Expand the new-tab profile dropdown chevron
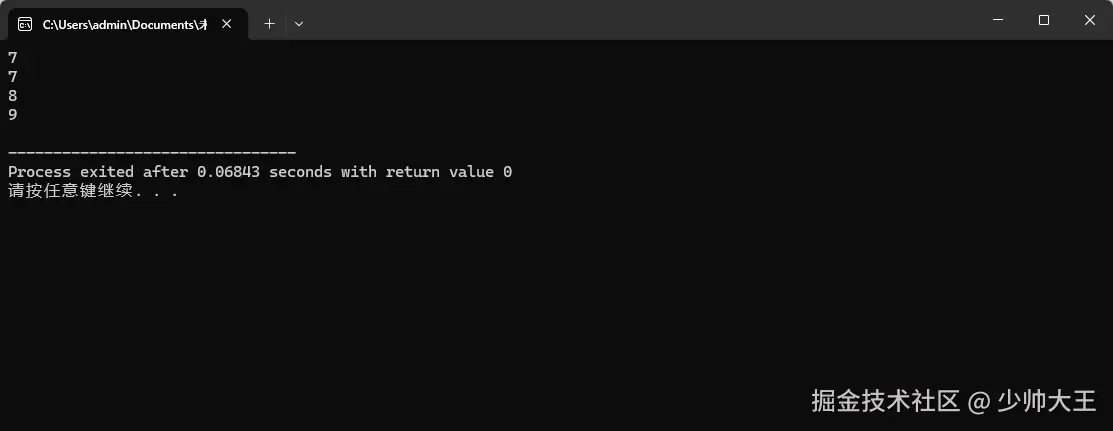Image resolution: width=1113 pixels, height=431 pixels. [x=299, y=23]
